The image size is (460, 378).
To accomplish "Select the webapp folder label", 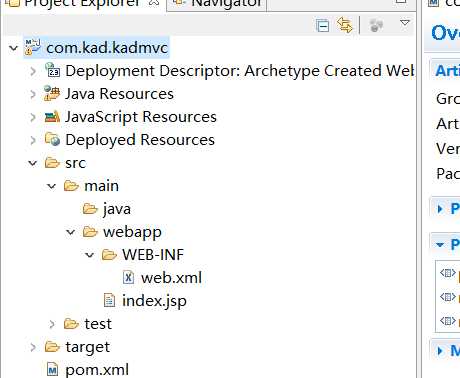I will pyautogui.click(x=132, y=233).
